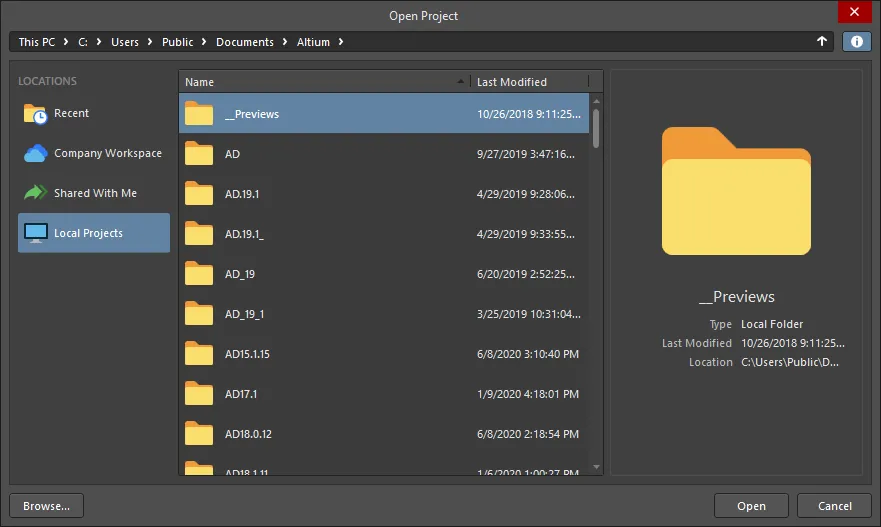Select the __Previews folder name

tap(252, 114)
